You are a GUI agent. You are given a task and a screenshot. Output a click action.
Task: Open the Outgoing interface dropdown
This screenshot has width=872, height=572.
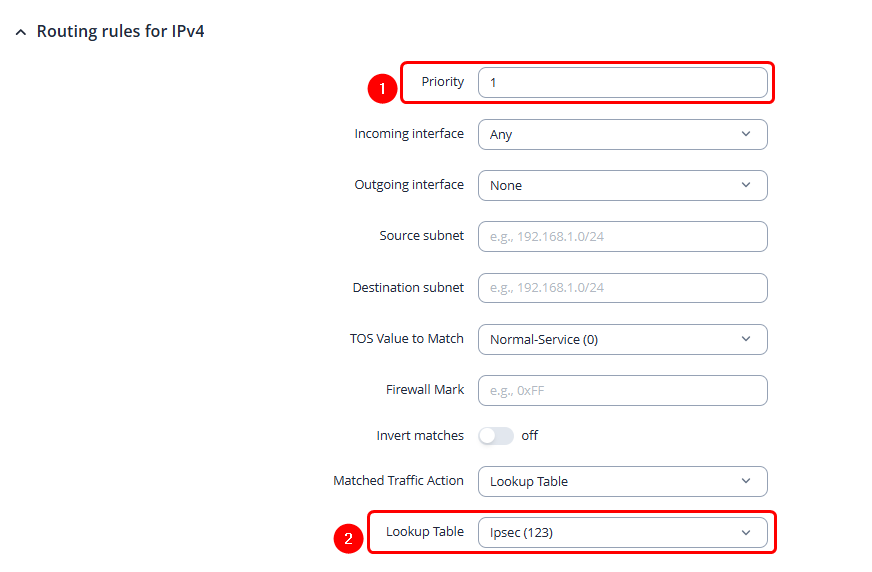(x=622, y=185)
